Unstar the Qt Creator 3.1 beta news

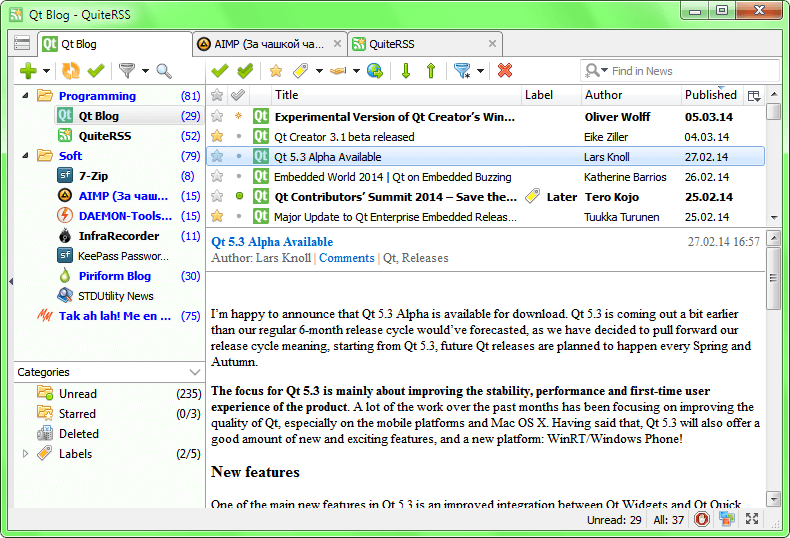[x=217, y=137]
